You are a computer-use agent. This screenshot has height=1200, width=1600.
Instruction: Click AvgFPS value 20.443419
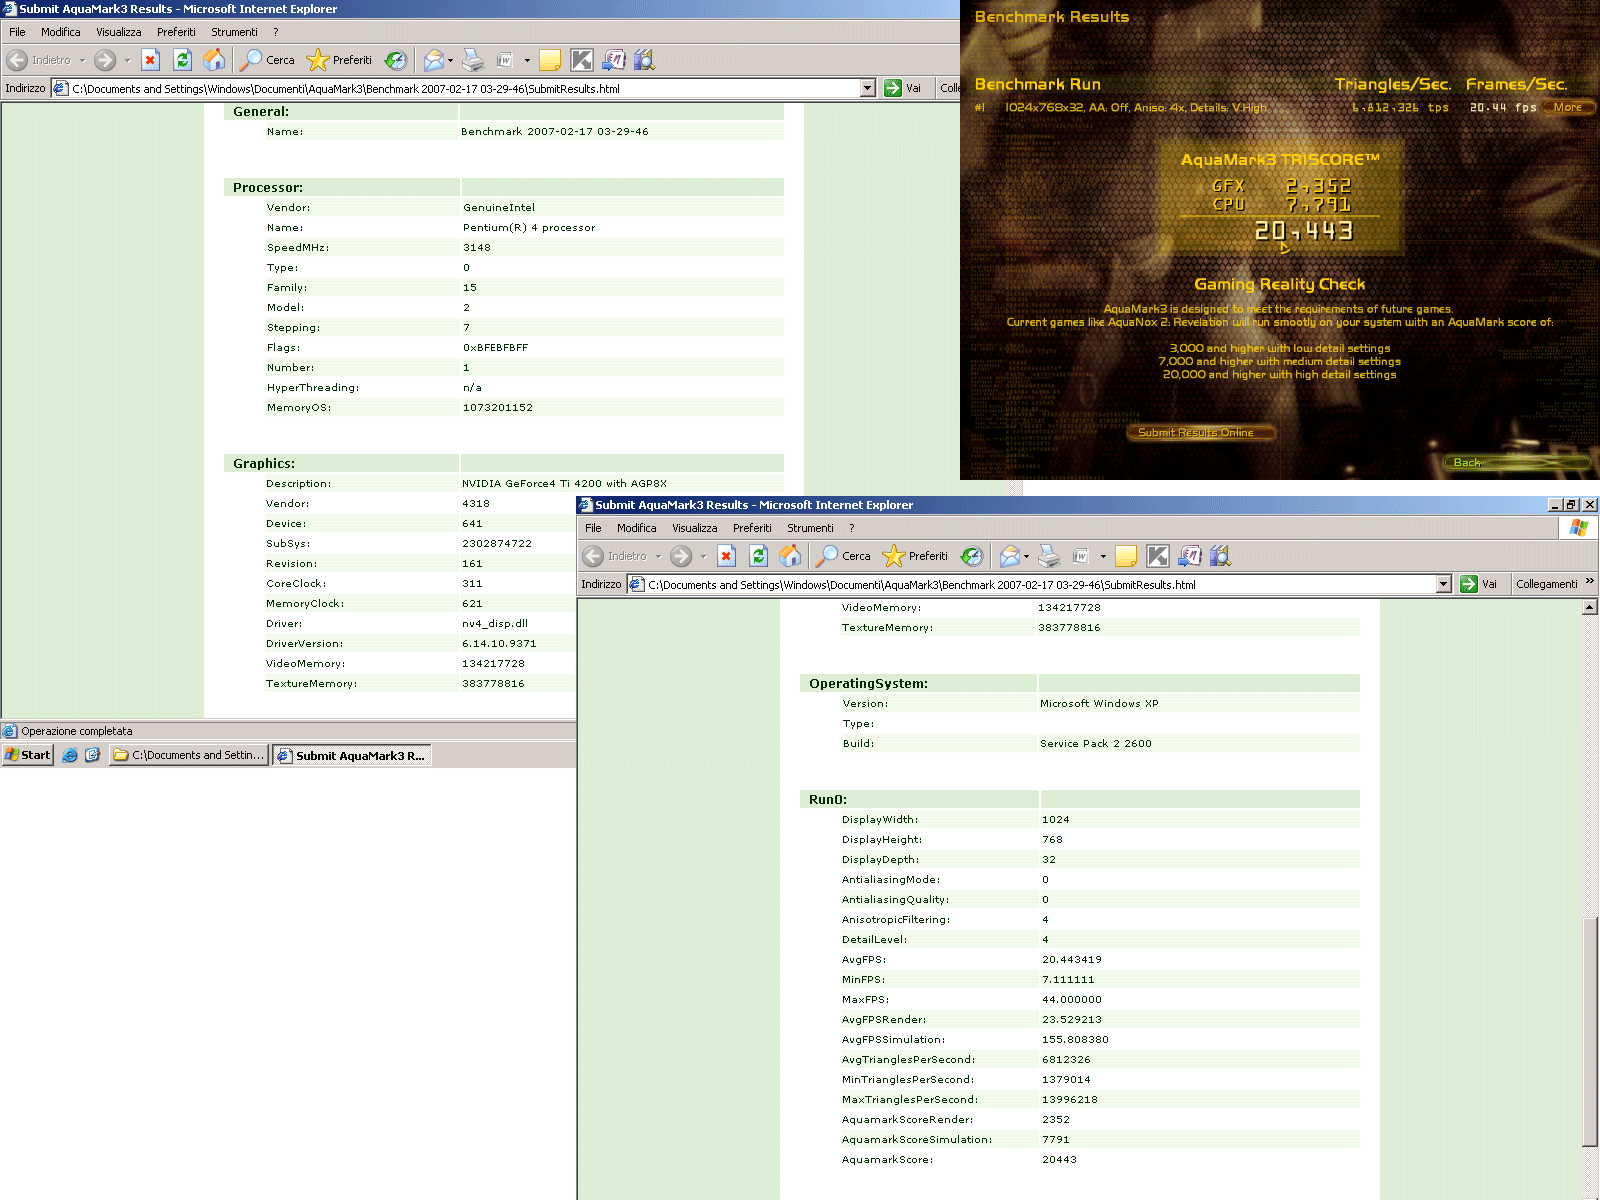tap(1071, 959)
